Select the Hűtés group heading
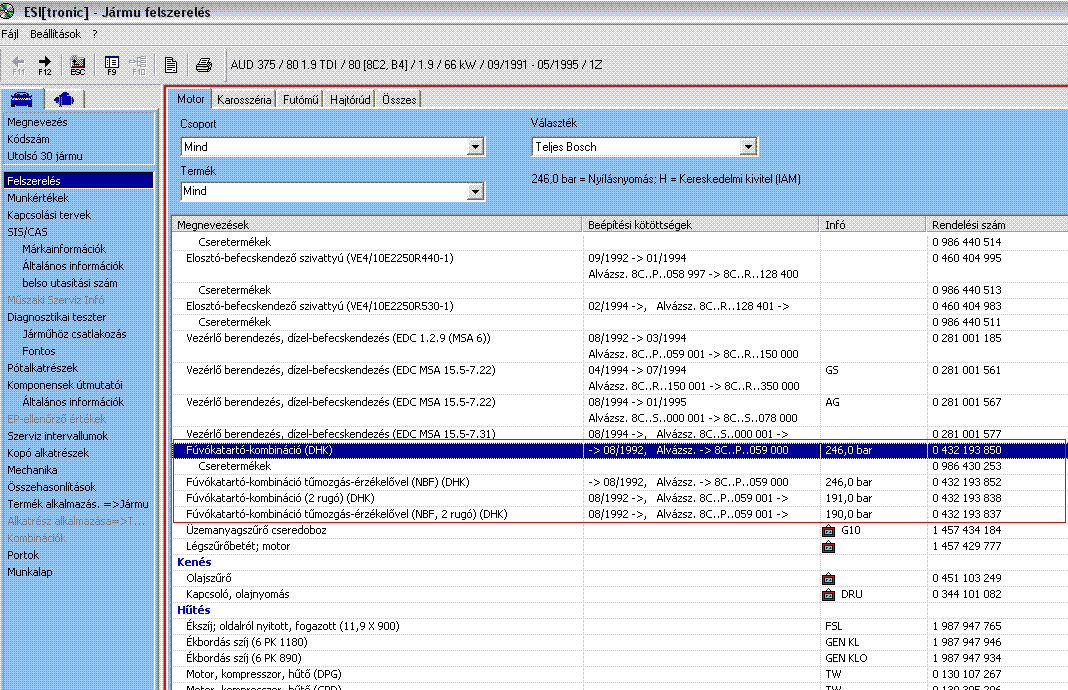The width and height of the screenshot is (1068, 690). pyautogui.click(x=193, y=610)
